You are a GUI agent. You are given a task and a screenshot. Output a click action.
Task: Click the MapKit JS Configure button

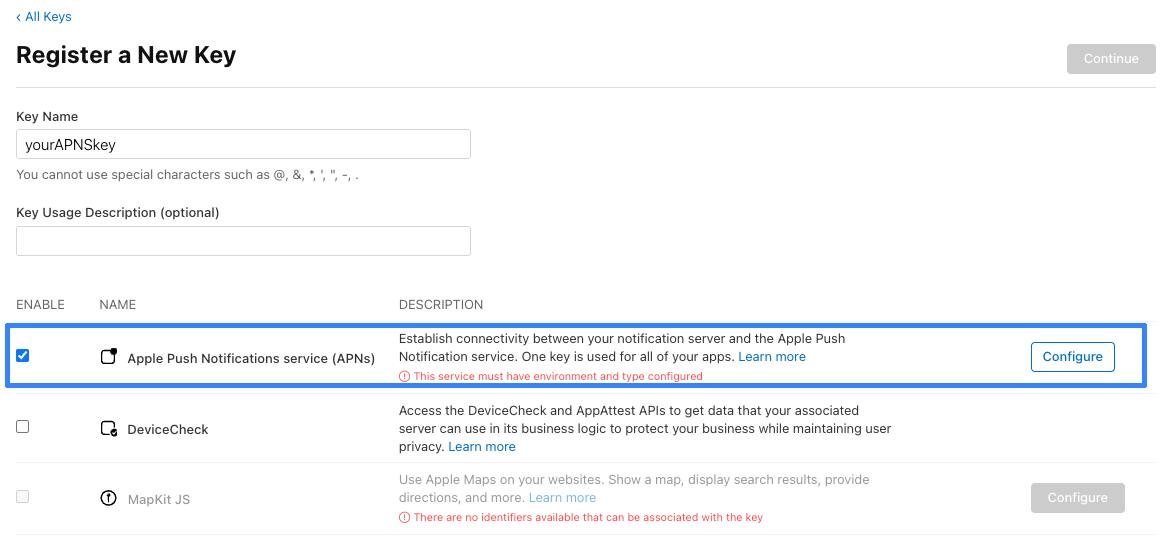point(1077,498)
